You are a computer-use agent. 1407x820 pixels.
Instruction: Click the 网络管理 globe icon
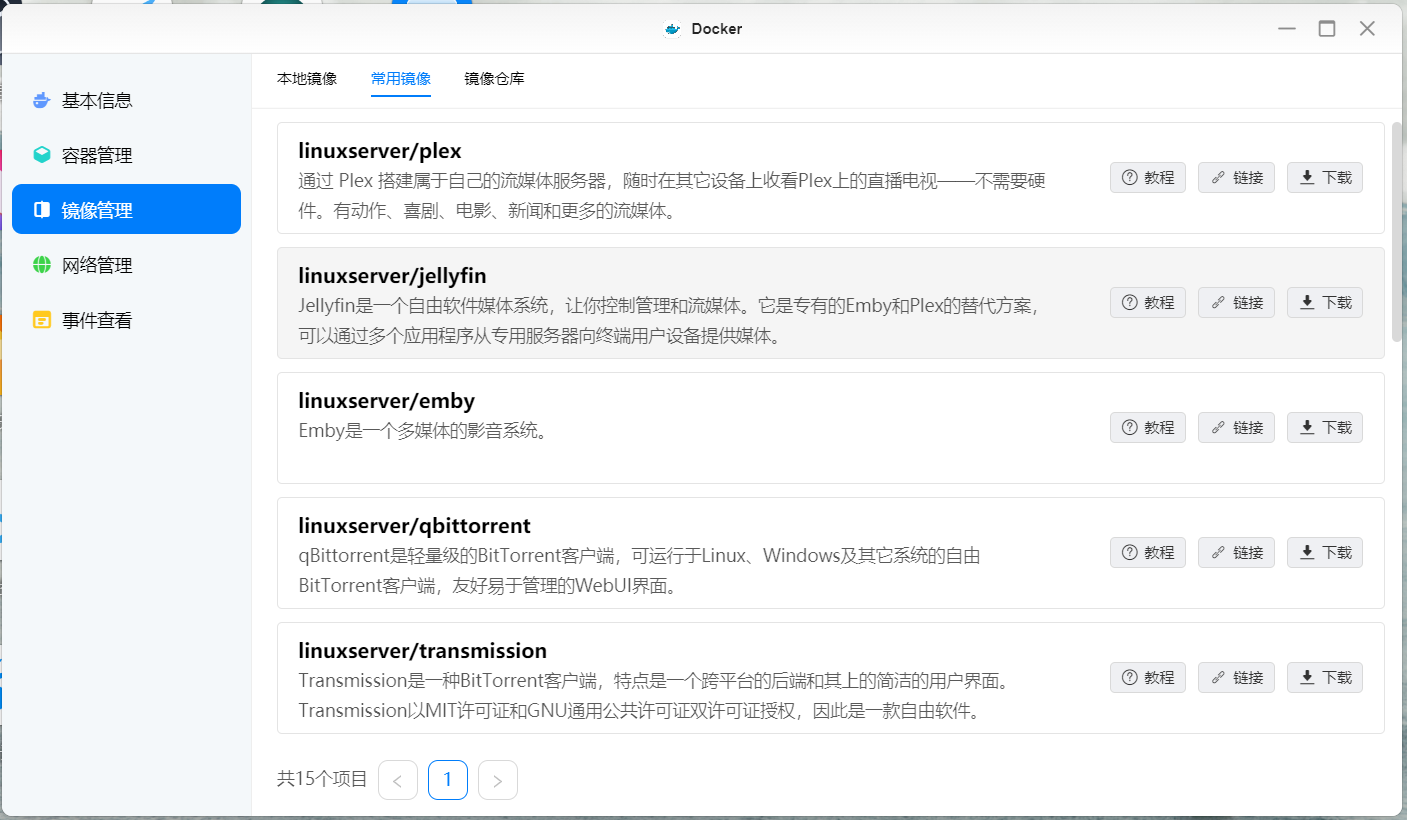click(x=41, y=265)
